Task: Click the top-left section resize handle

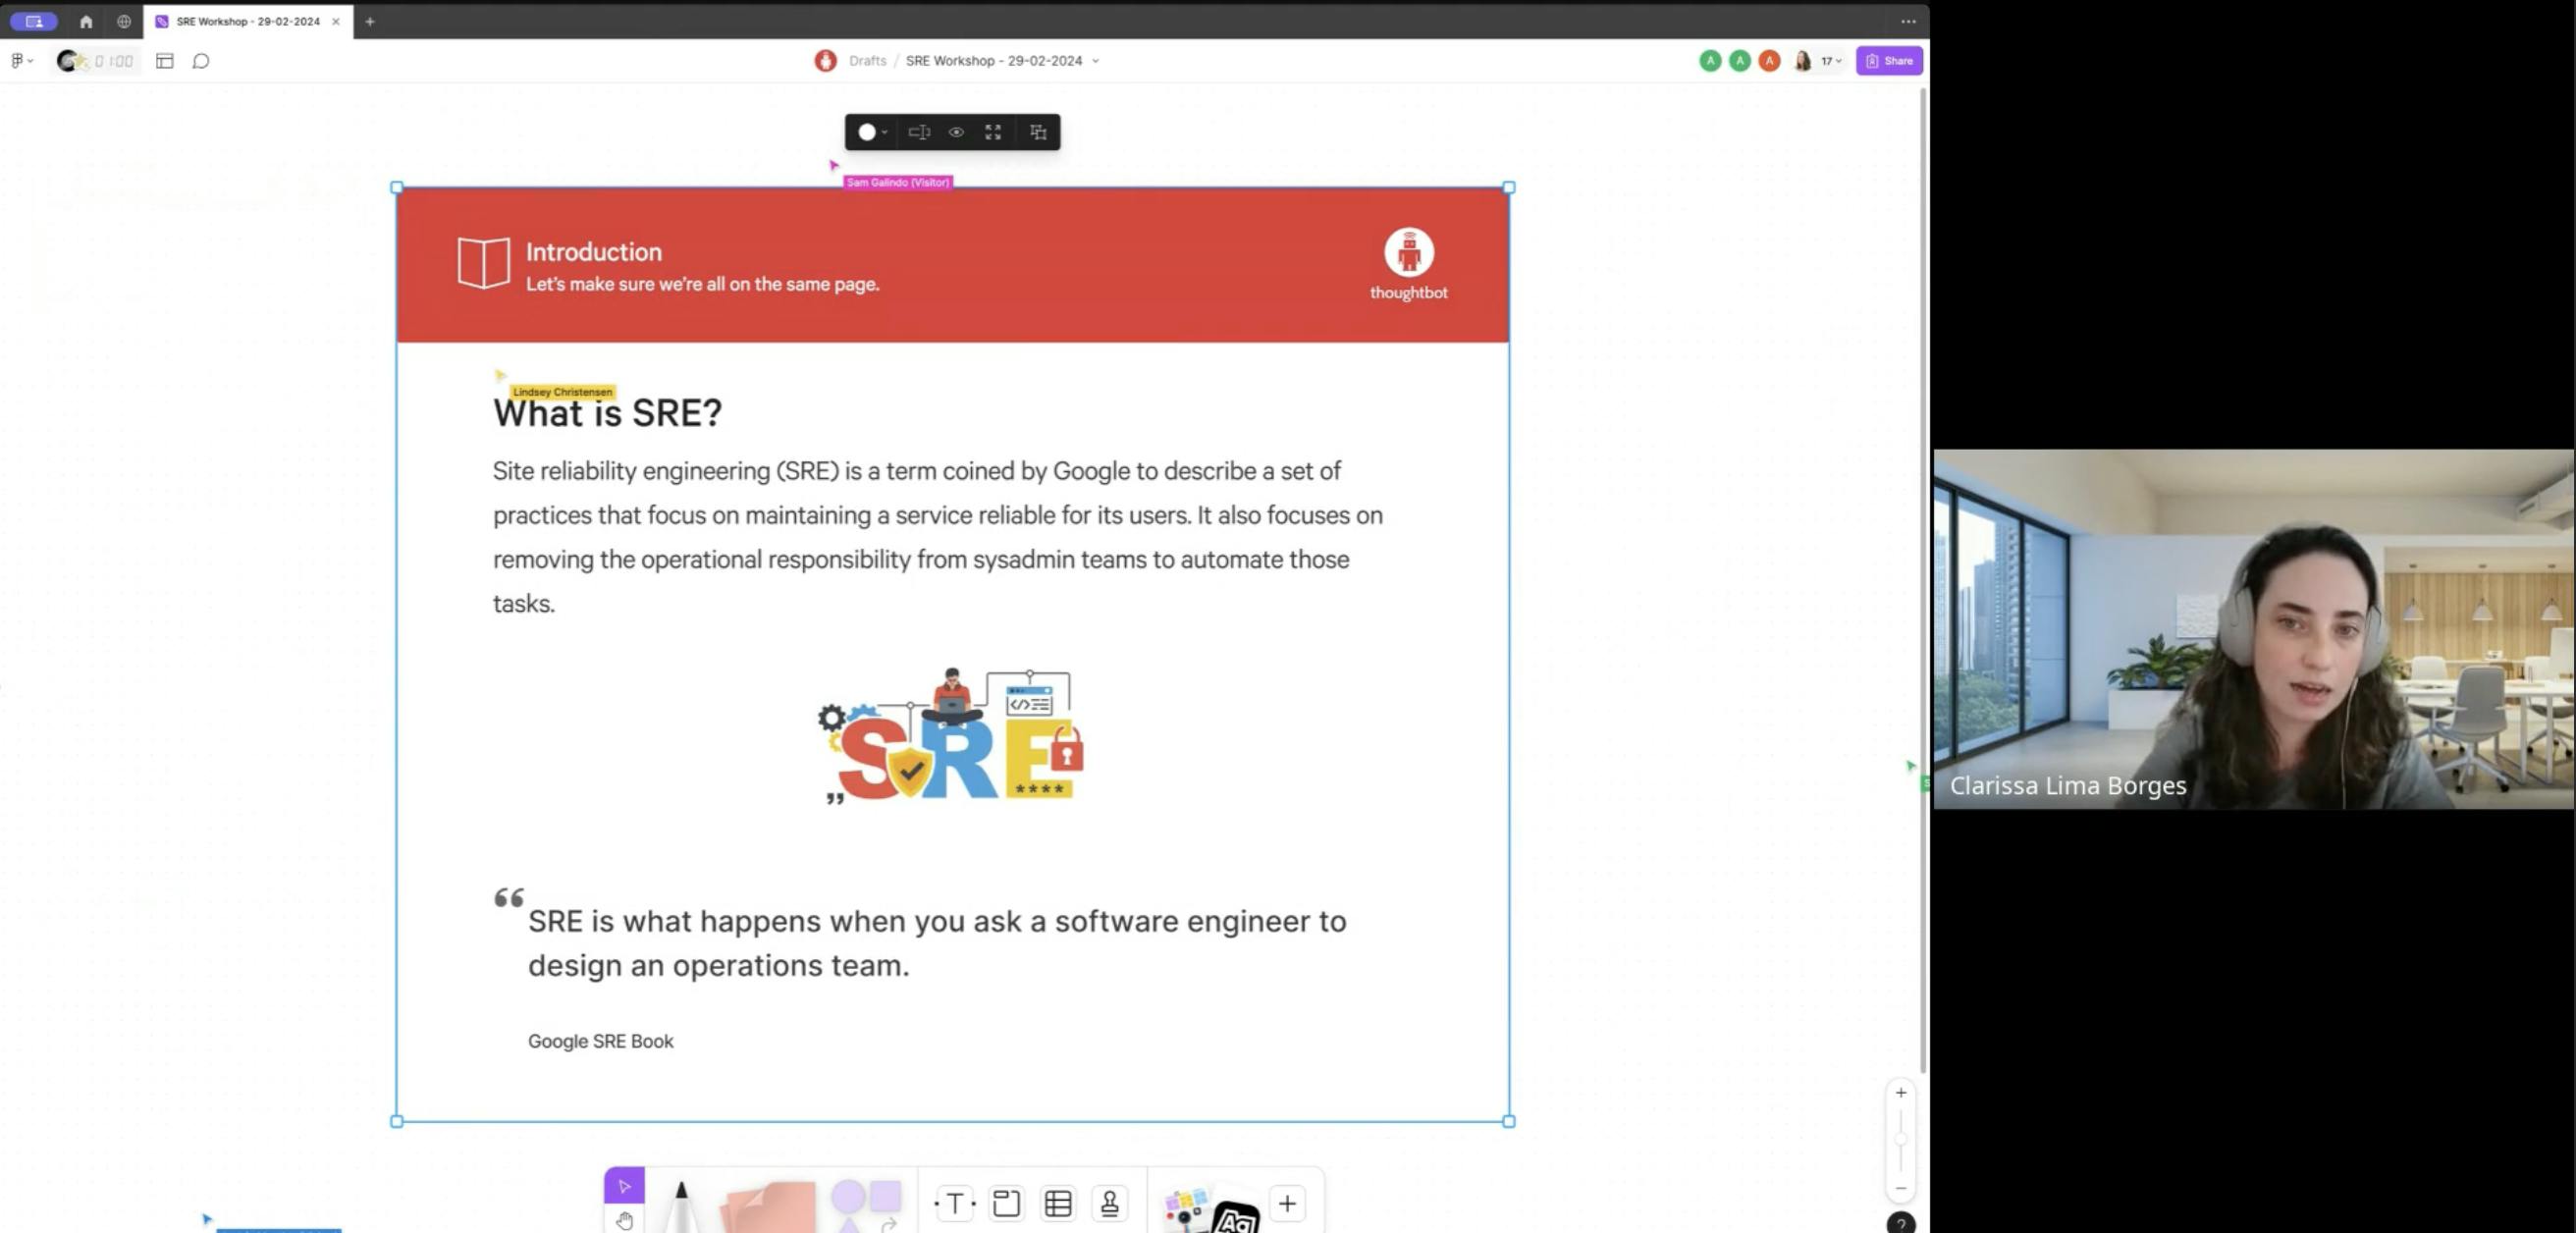Action: tap(397, 187)
